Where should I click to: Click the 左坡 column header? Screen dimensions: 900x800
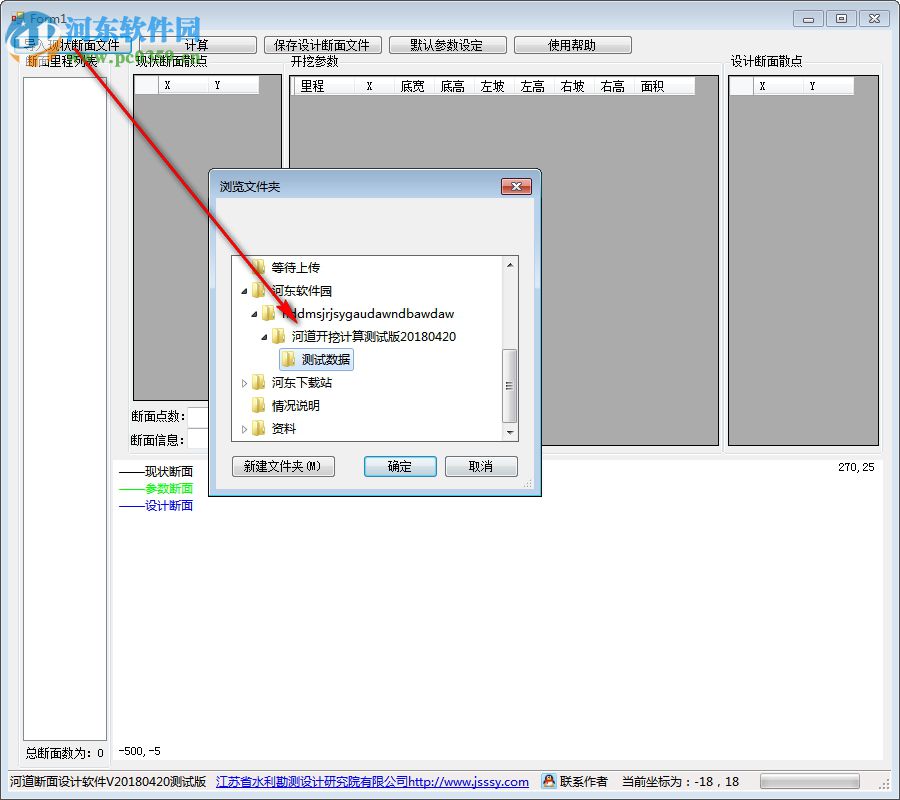click(493, 86)
